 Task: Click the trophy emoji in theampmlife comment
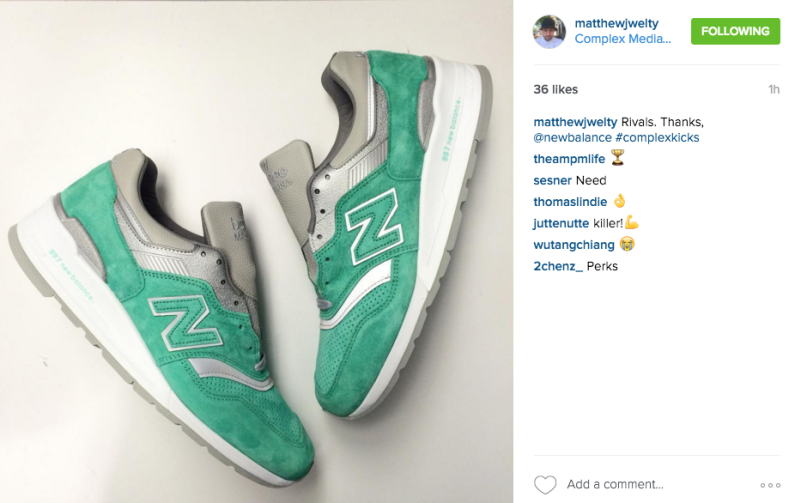point(617,158)
